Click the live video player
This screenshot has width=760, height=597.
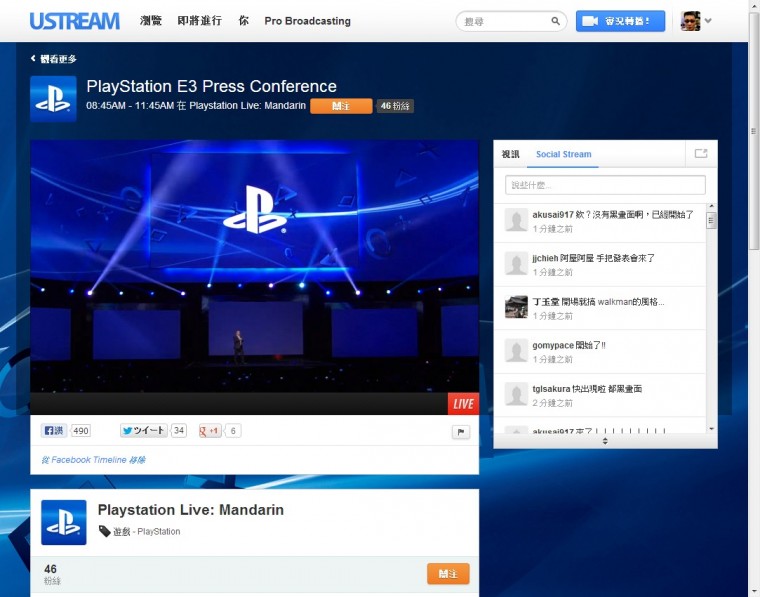[254, 277]
